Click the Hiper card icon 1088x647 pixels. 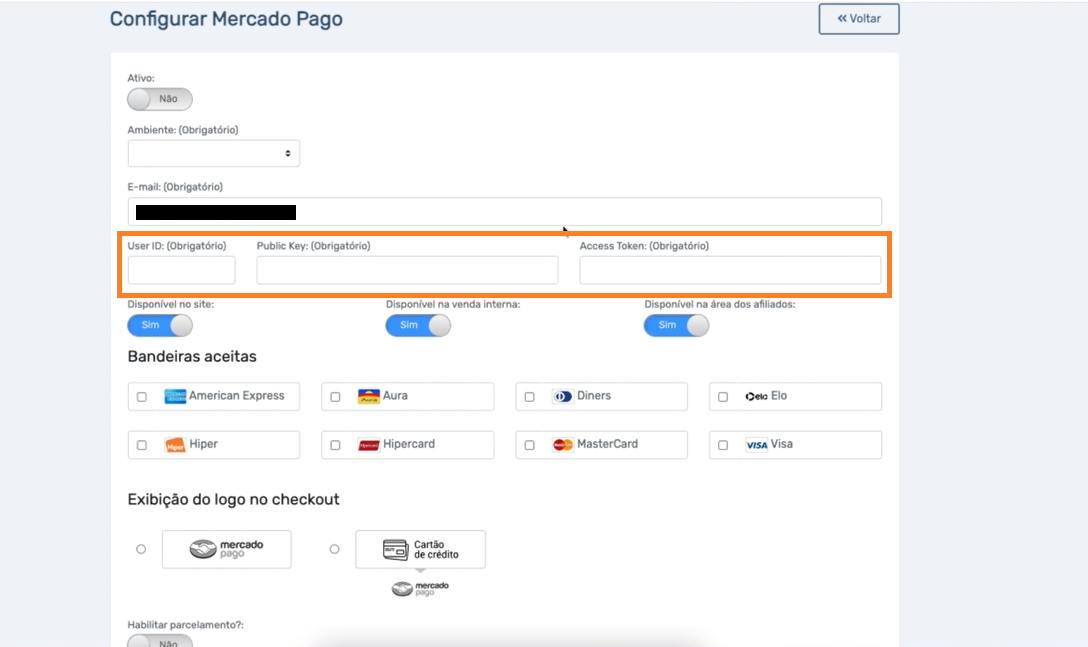pyautogui.click(x=175, y=445)
